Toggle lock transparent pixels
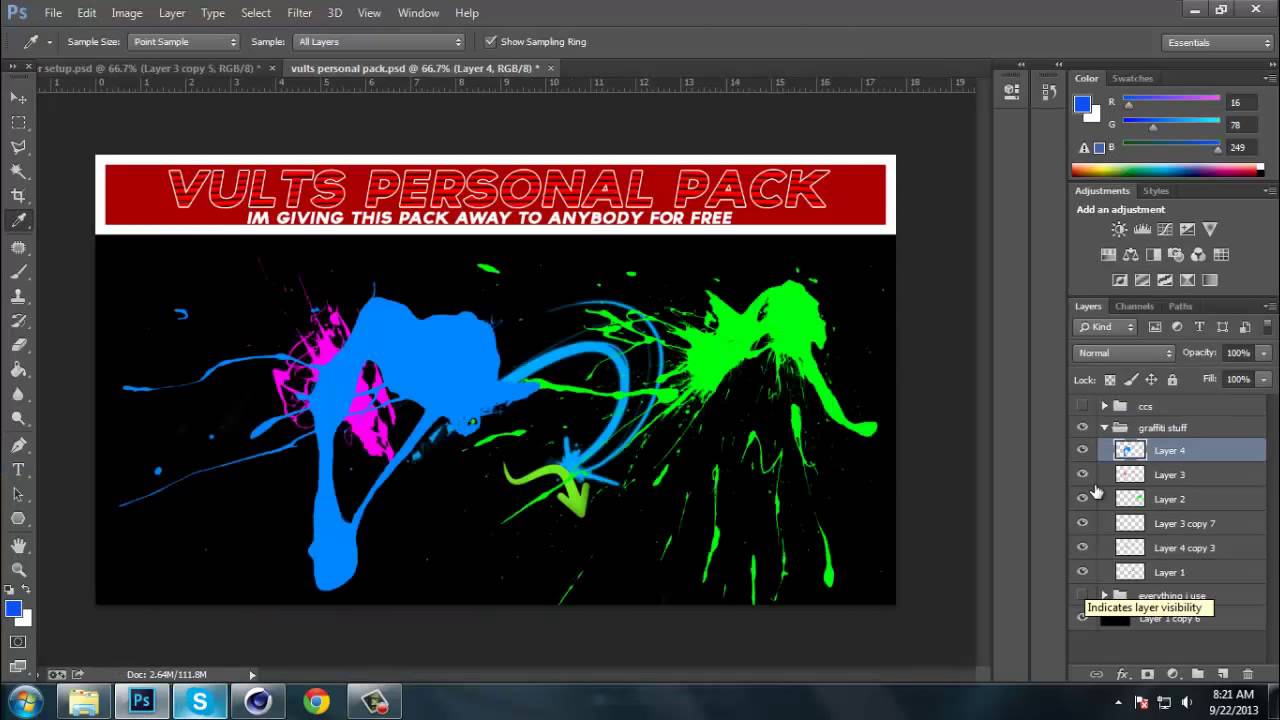The width and height of the screenshot is (1280, 720). coord(1109,380)
